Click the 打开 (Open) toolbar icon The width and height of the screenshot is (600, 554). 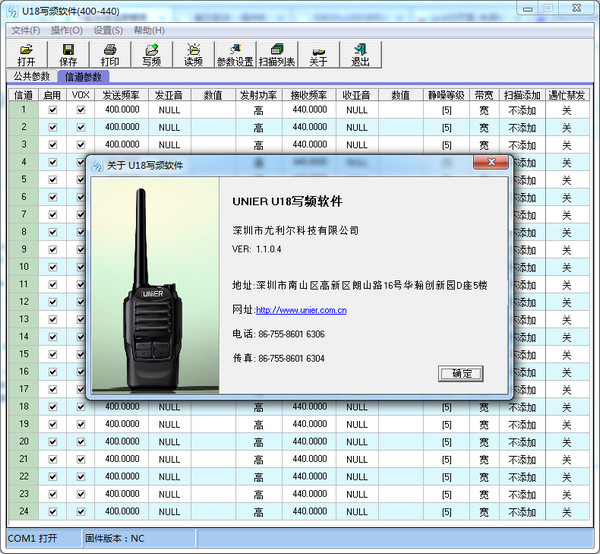point(26,55)
